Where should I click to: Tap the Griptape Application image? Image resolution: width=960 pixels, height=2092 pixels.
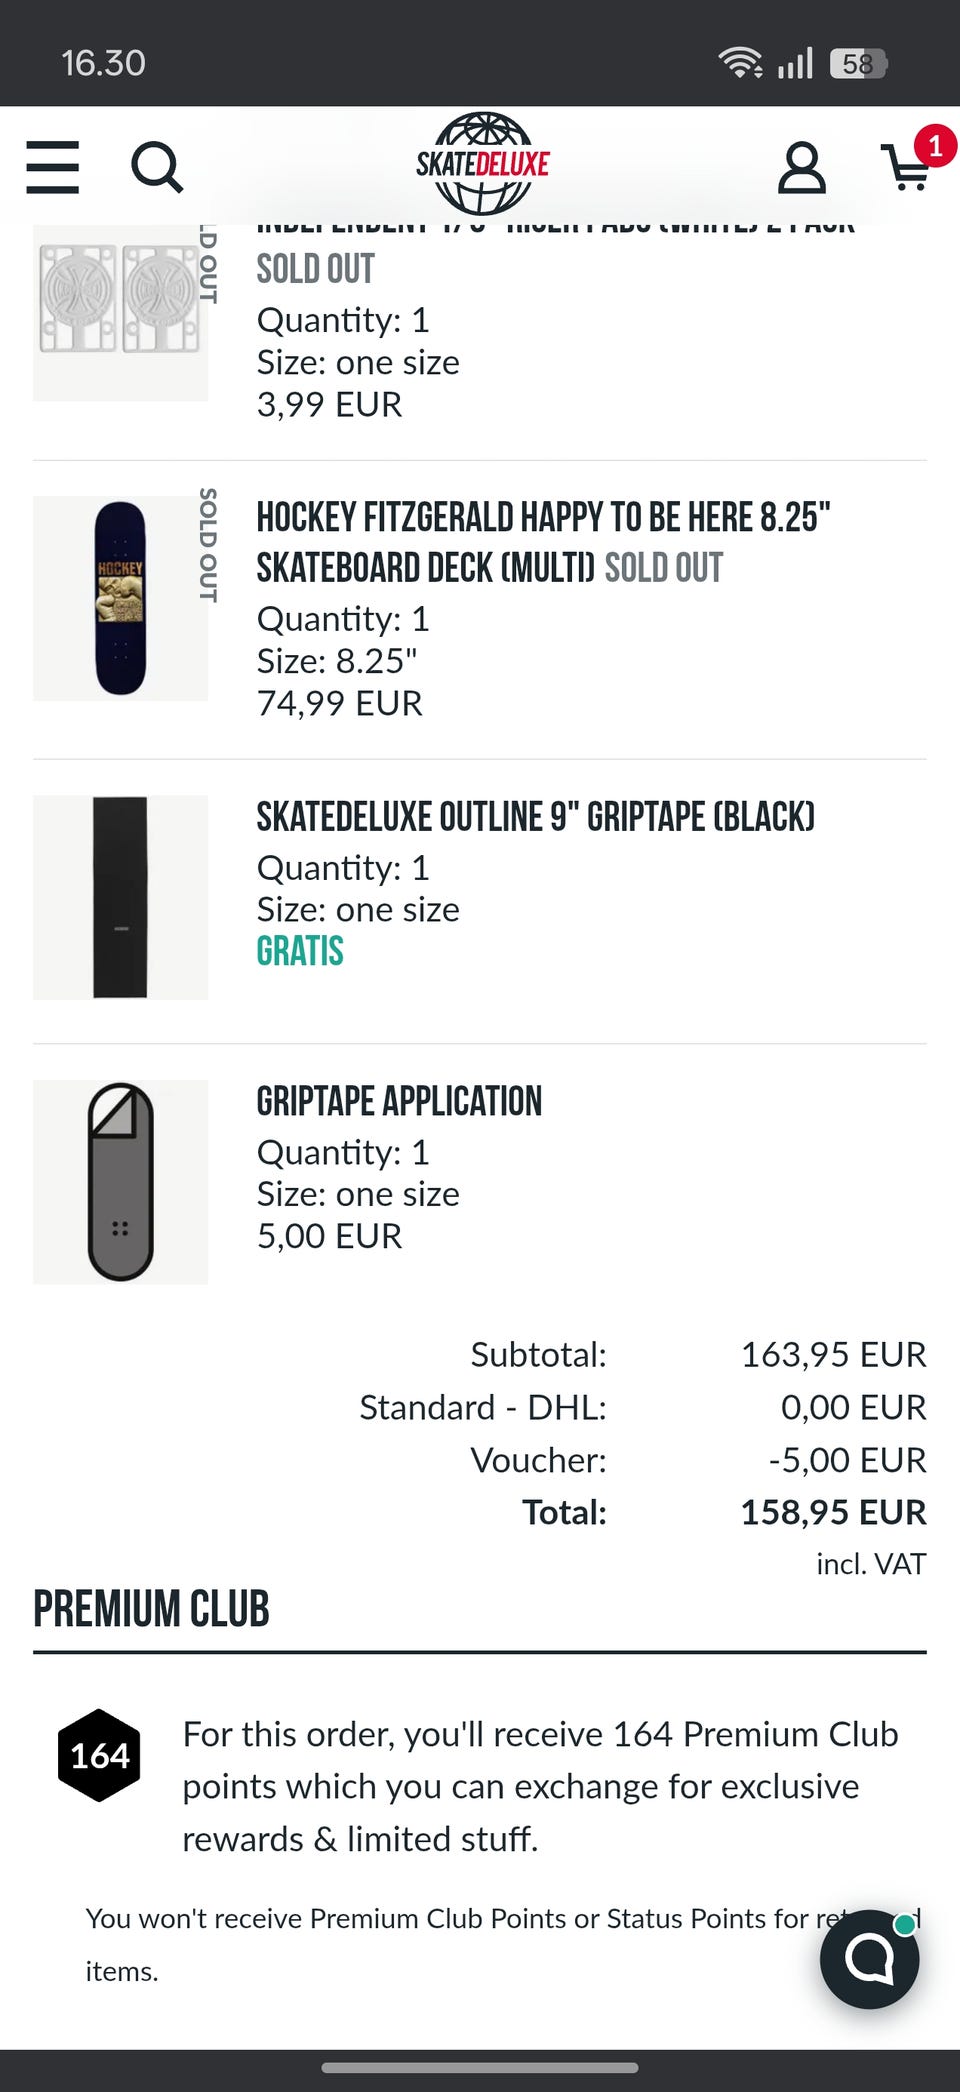click(x=120, y=1181)
